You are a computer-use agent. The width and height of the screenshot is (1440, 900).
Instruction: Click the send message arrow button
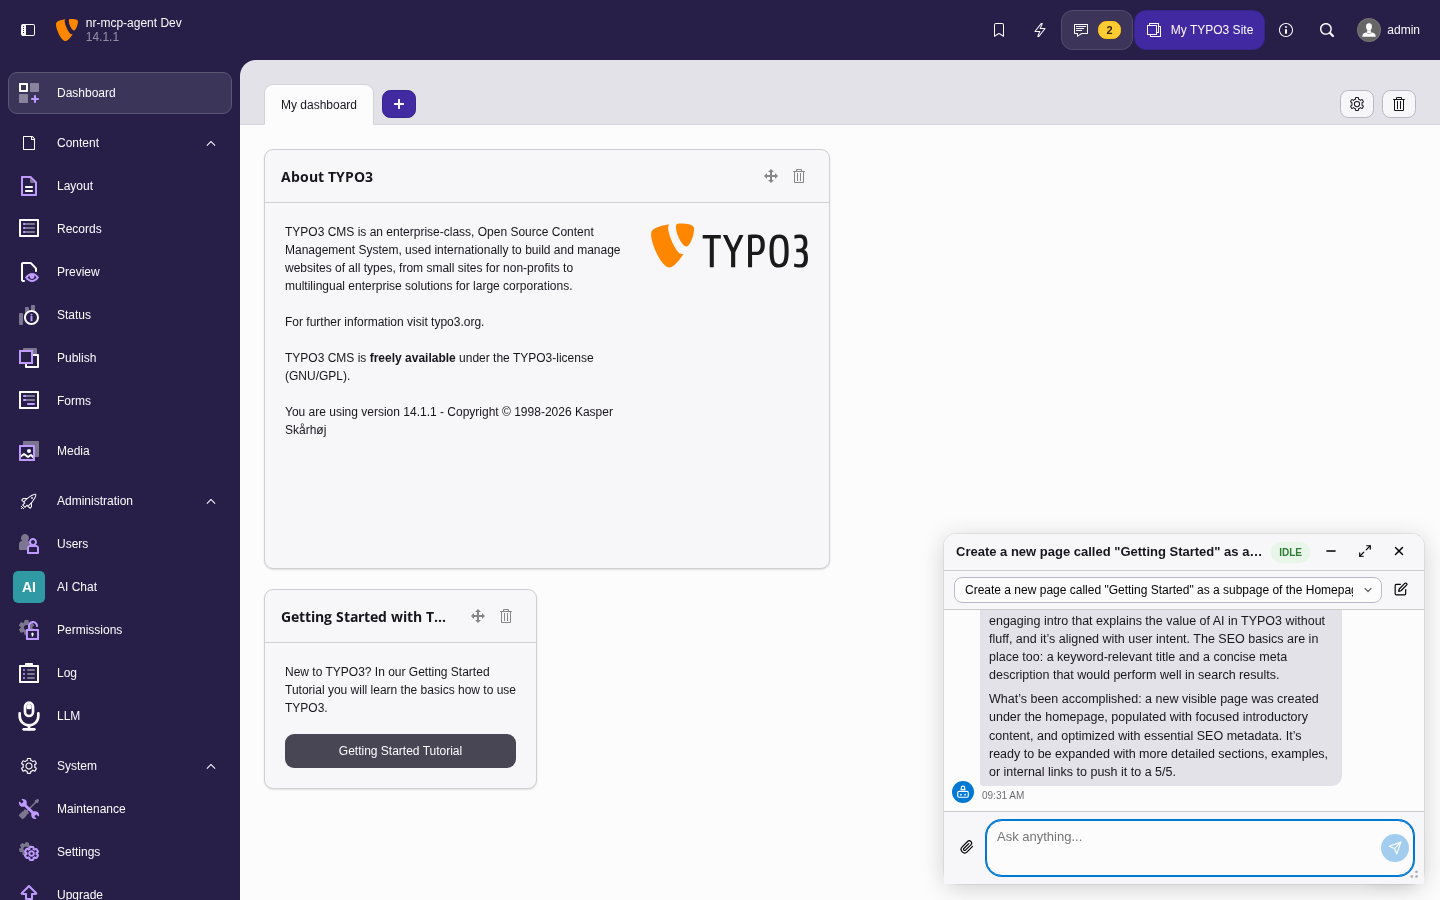[1395, 848]
